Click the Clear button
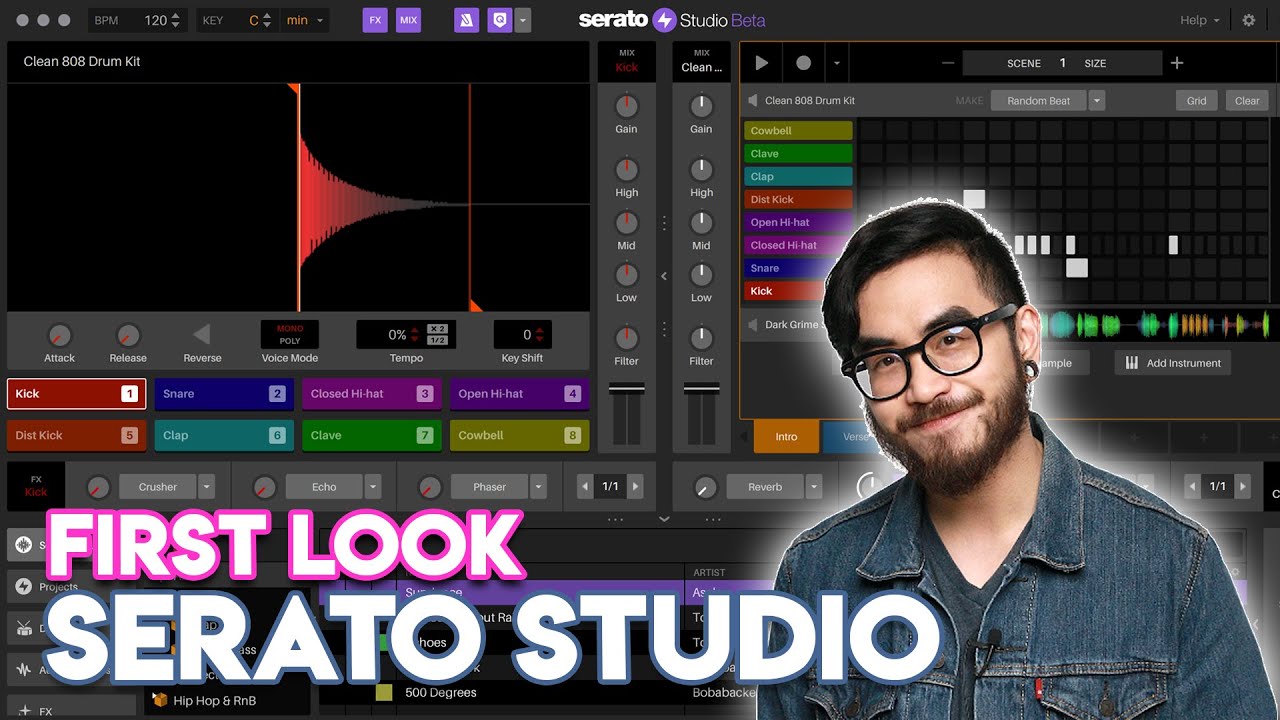 tap(1247, 100)
